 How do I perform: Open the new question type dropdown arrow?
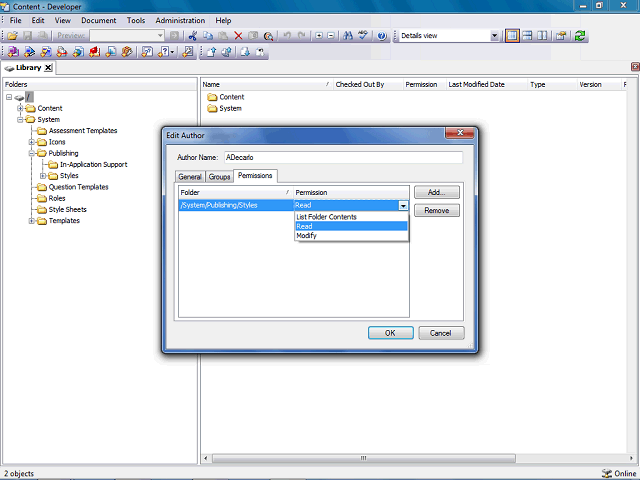point(173,52)
